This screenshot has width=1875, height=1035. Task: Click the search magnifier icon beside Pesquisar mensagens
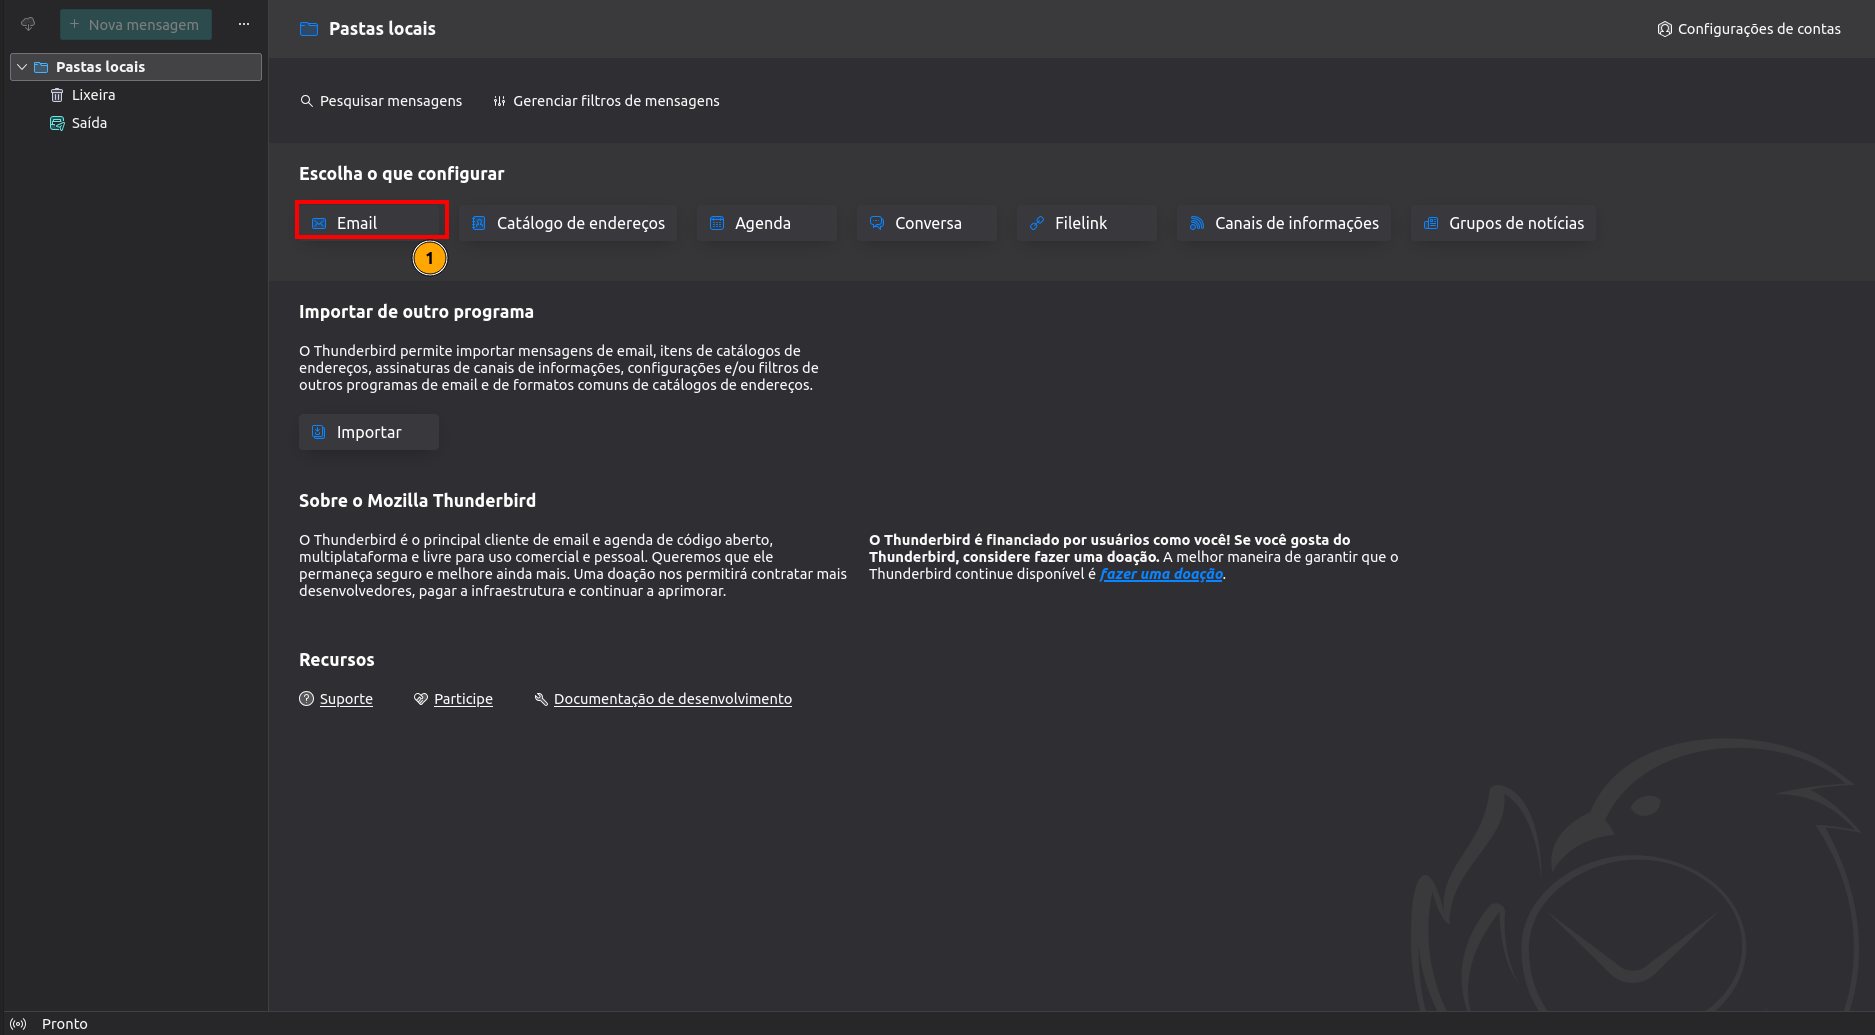point(307,101)
